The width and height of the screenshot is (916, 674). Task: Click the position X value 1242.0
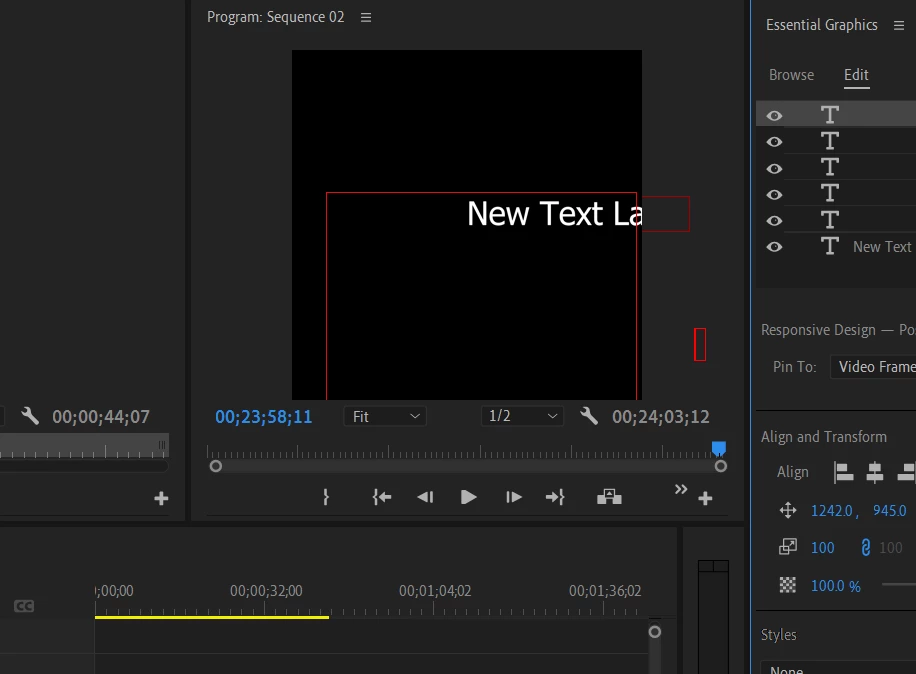[x=831, y=511]
